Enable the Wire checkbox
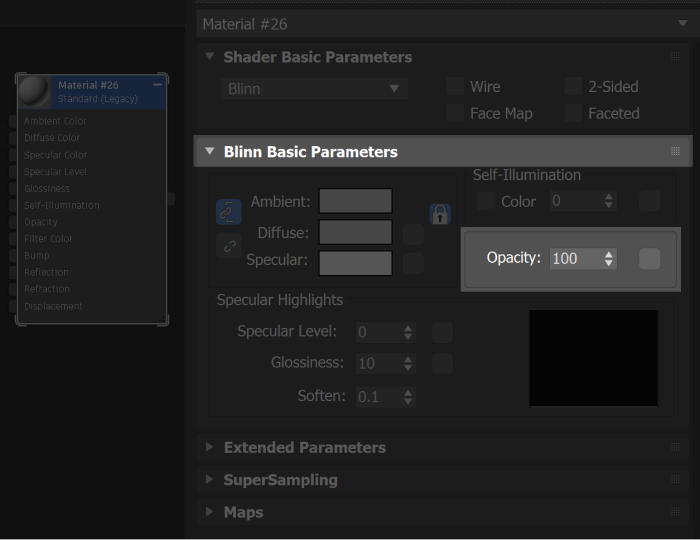The width and height of the screenshot is (700, 540). (x=455, y=87)
